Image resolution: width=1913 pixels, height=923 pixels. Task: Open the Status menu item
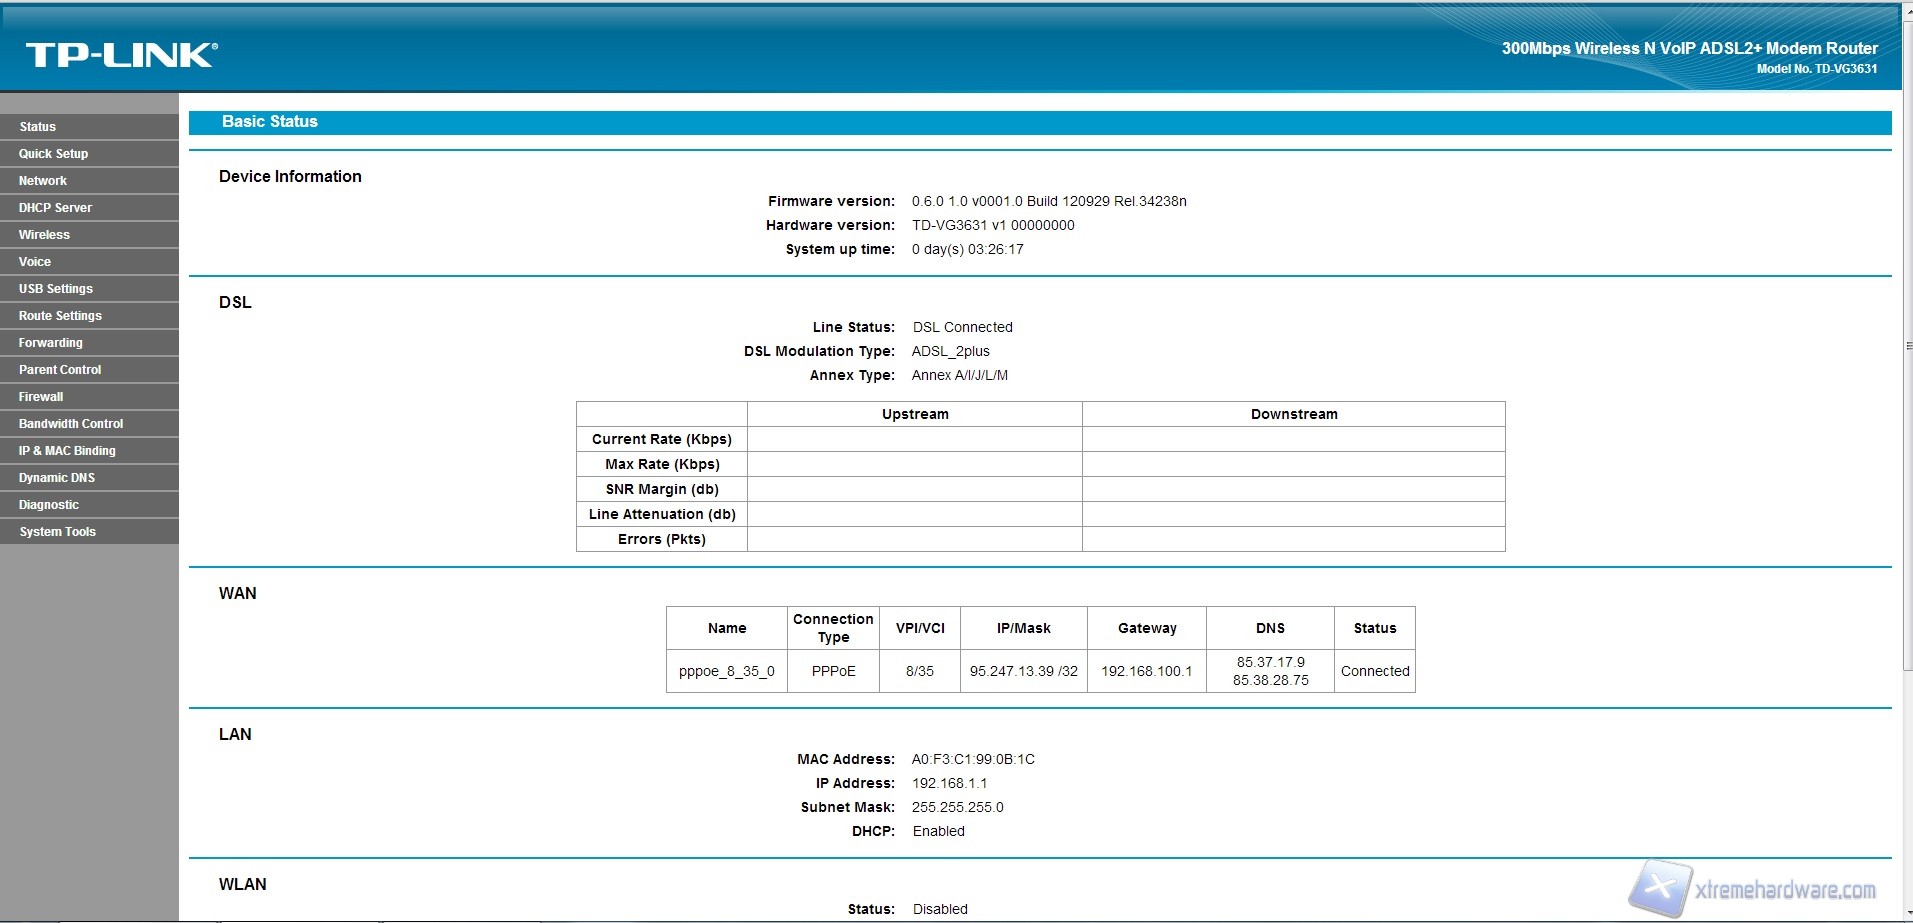38,127
